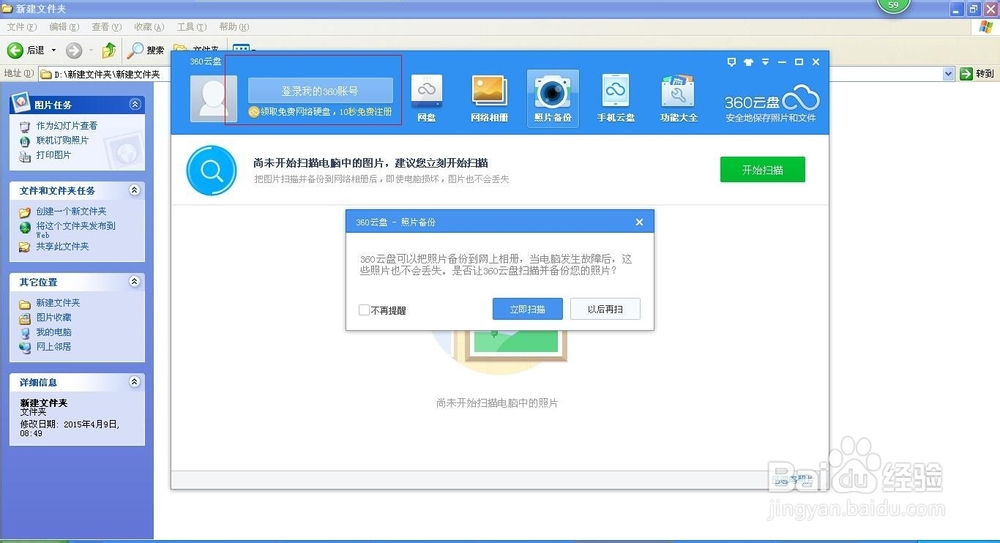Viewport: 1000px width, 543px height.
Task: Check the 不再提醒 checkbox
Action: click(364, 310)
